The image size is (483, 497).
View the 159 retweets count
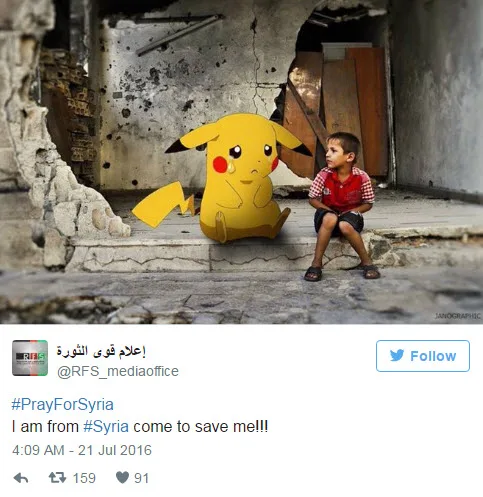tap(84, 478)
